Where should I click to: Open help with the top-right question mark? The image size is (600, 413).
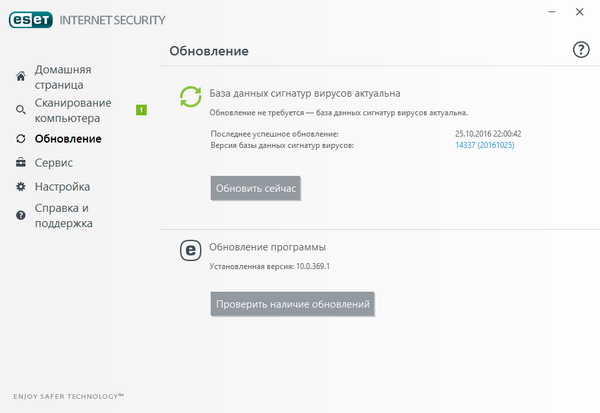click(x=580, y=50)
